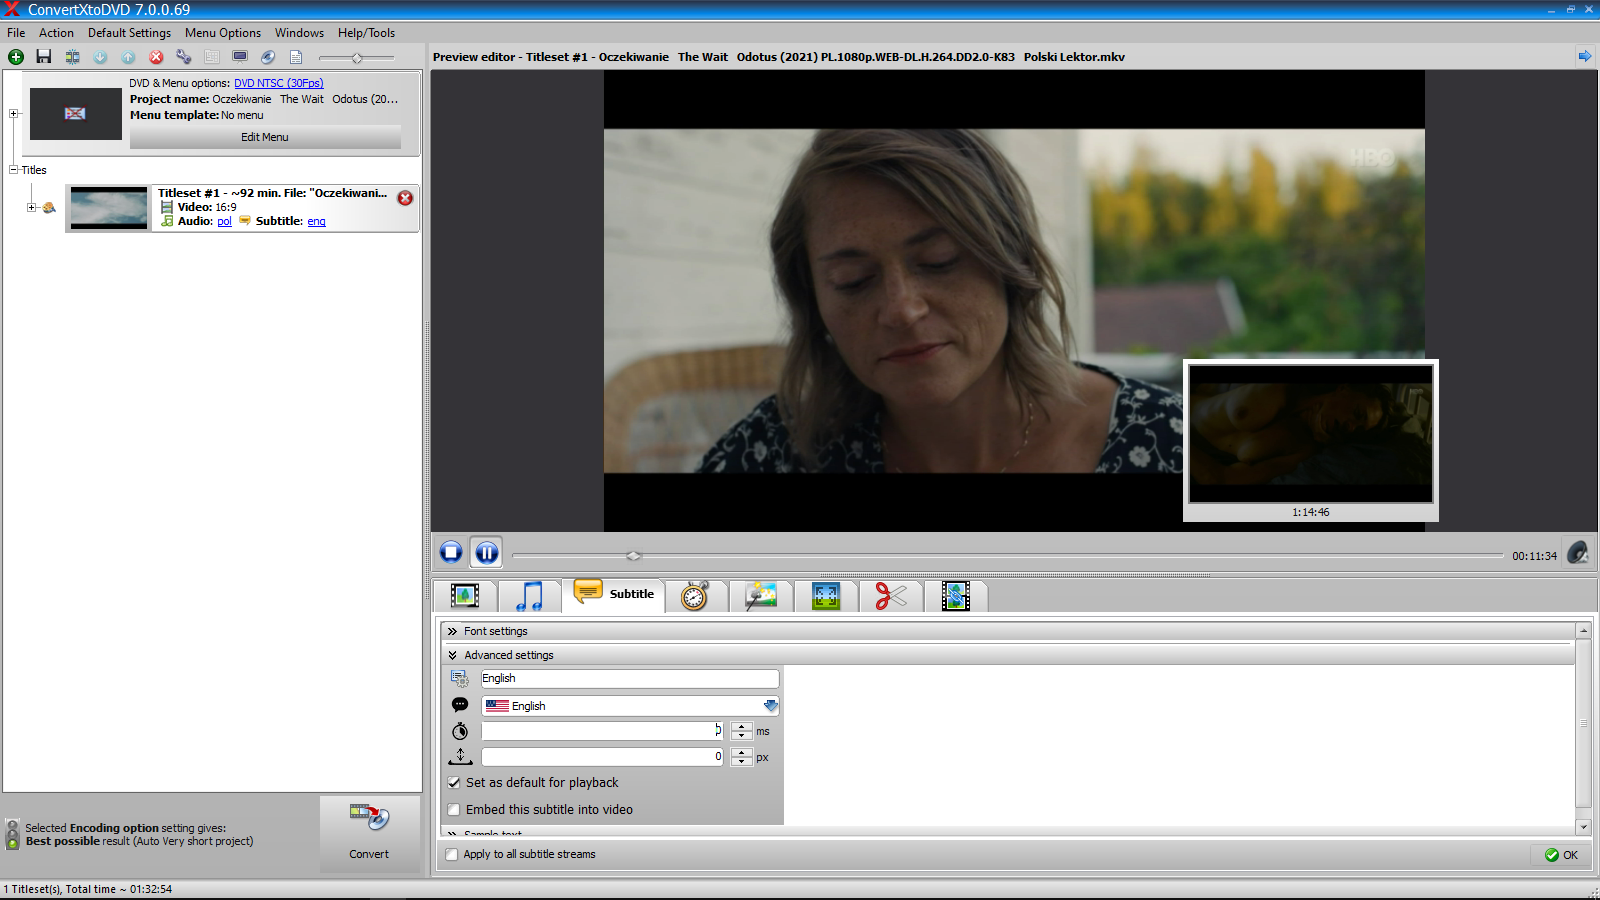Toggle Set as default for playback

454,783
